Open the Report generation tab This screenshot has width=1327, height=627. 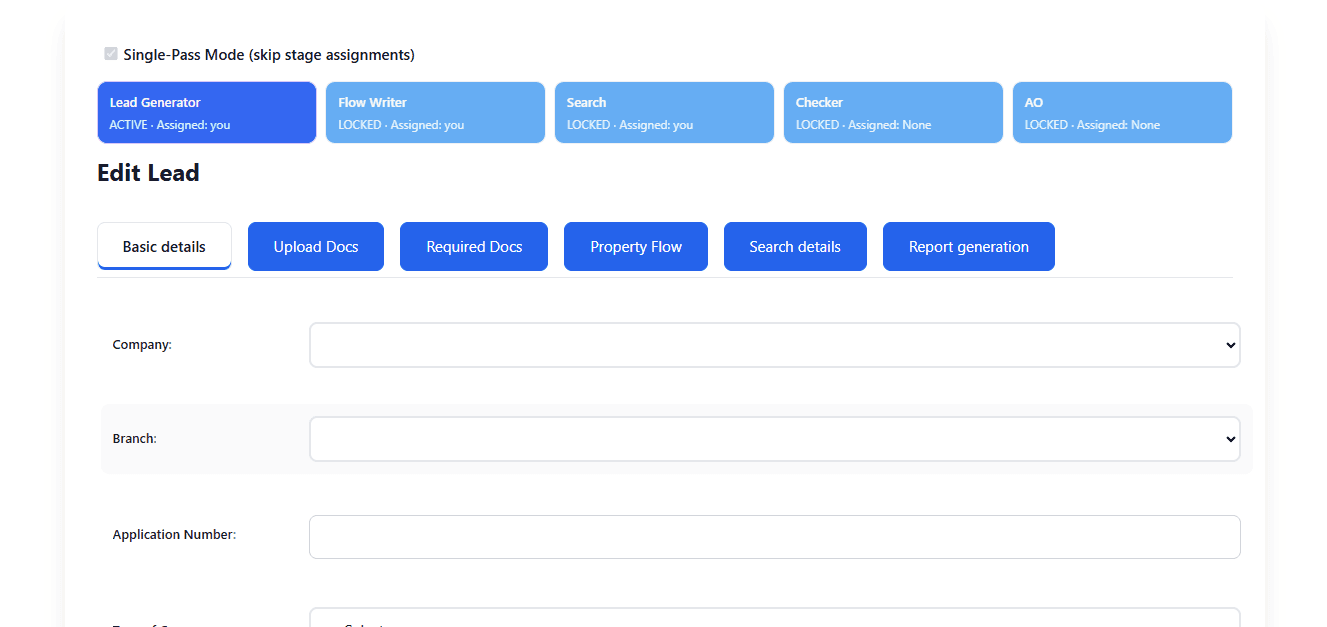tap(968, 246)
